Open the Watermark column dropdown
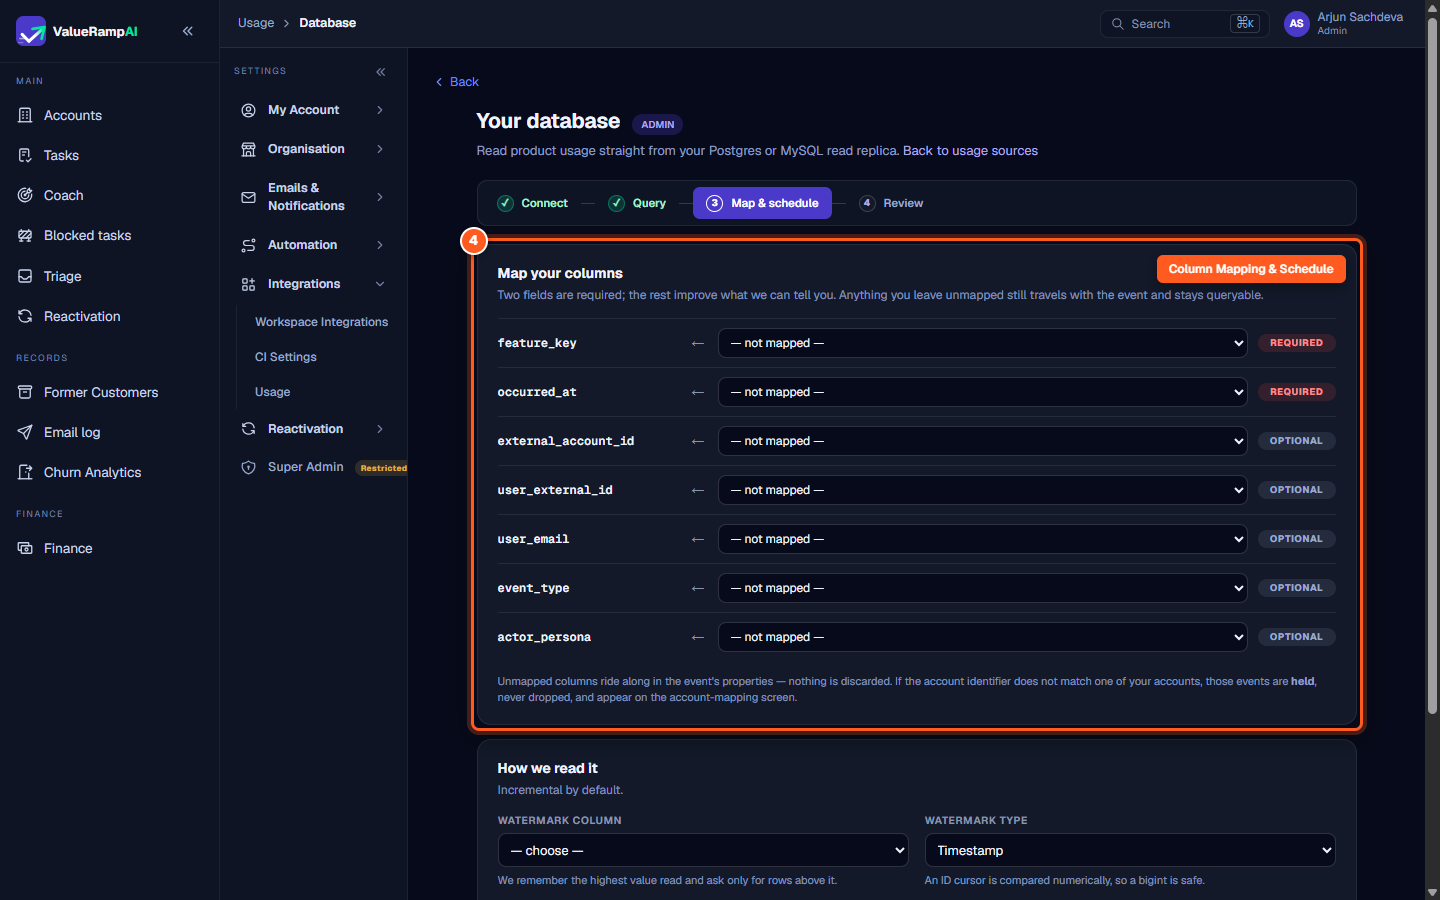 (703, 850)
